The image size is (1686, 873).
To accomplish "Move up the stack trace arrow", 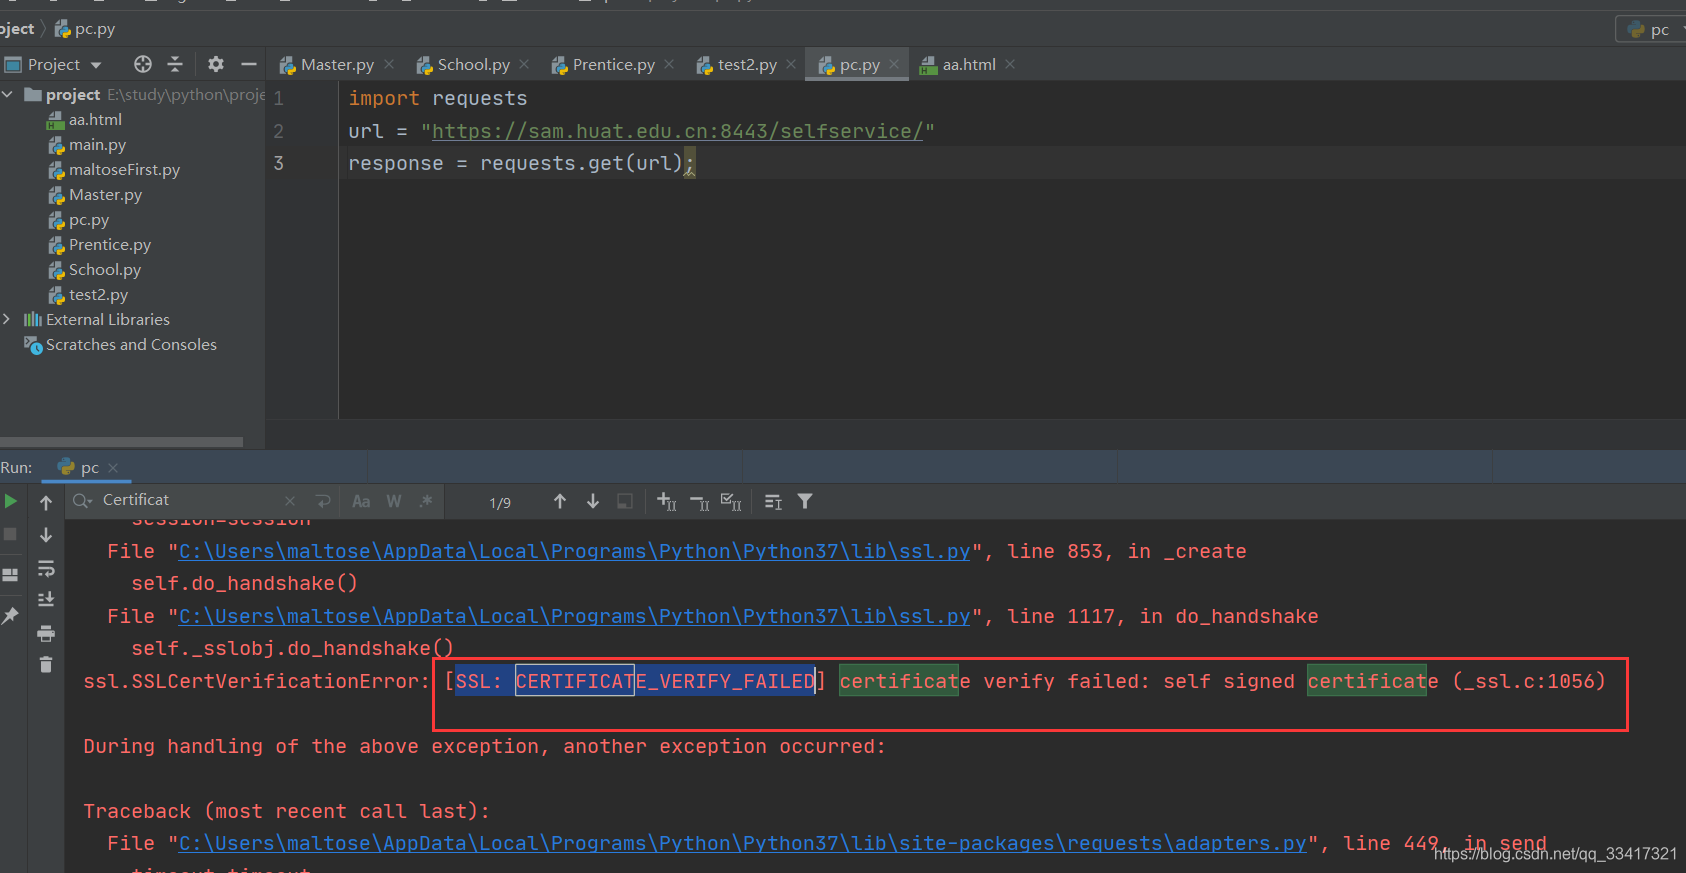I will point(46,502).
